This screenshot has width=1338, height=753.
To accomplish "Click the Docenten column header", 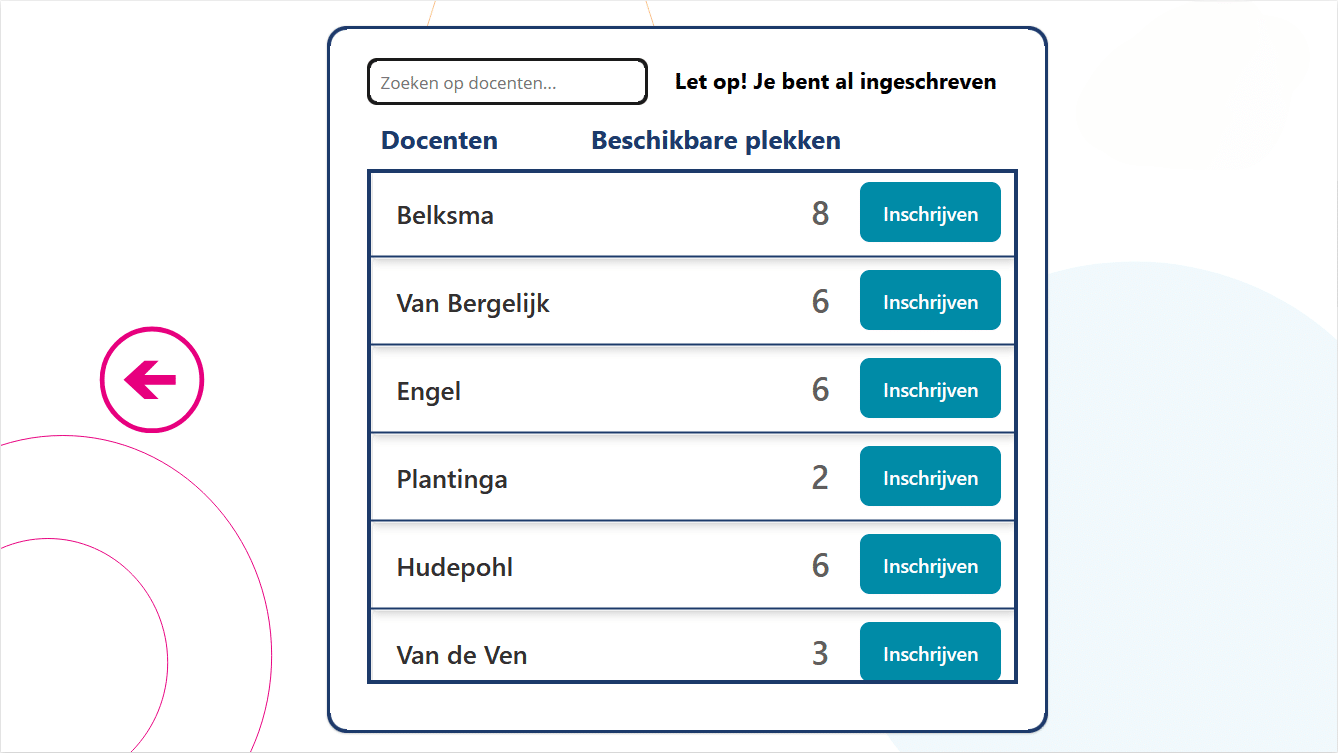I will pyautogui.click(x=439, y=140).
